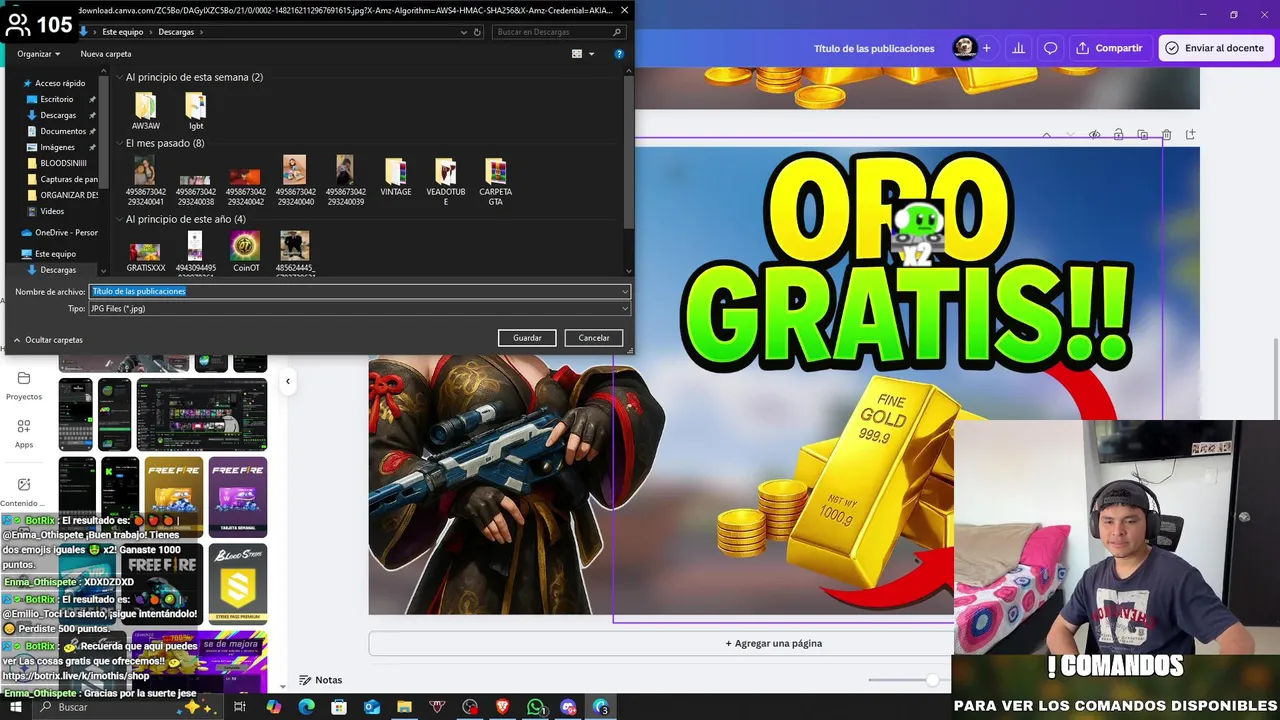The width and height of the screenshot is (1280, 720).
Task: Click the Guardar button
Action: (527, 338)
